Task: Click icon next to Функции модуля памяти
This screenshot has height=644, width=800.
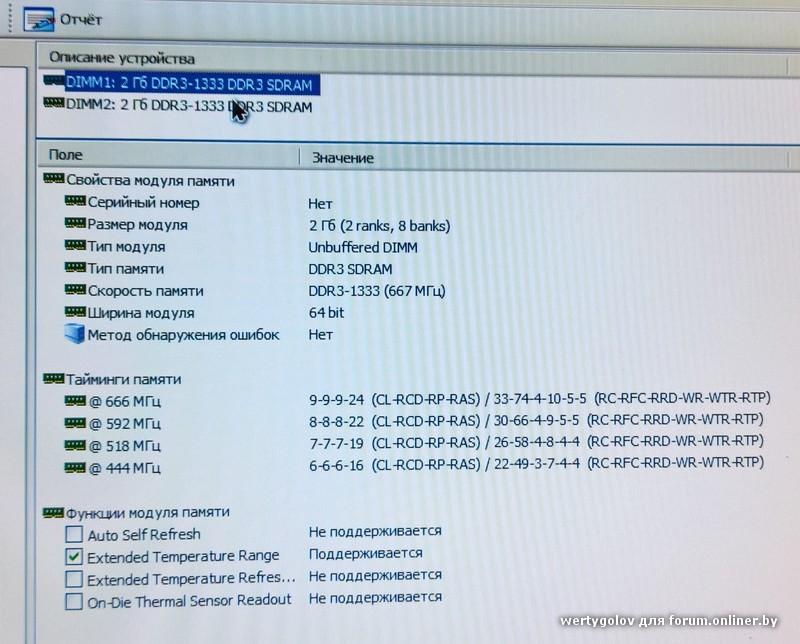Action: tap(54, 512)
